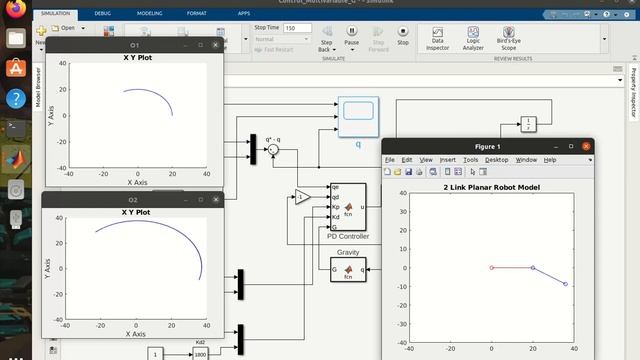640x360 pixels.
Task: Select the -1 gain block
Action: coord(302,197)
